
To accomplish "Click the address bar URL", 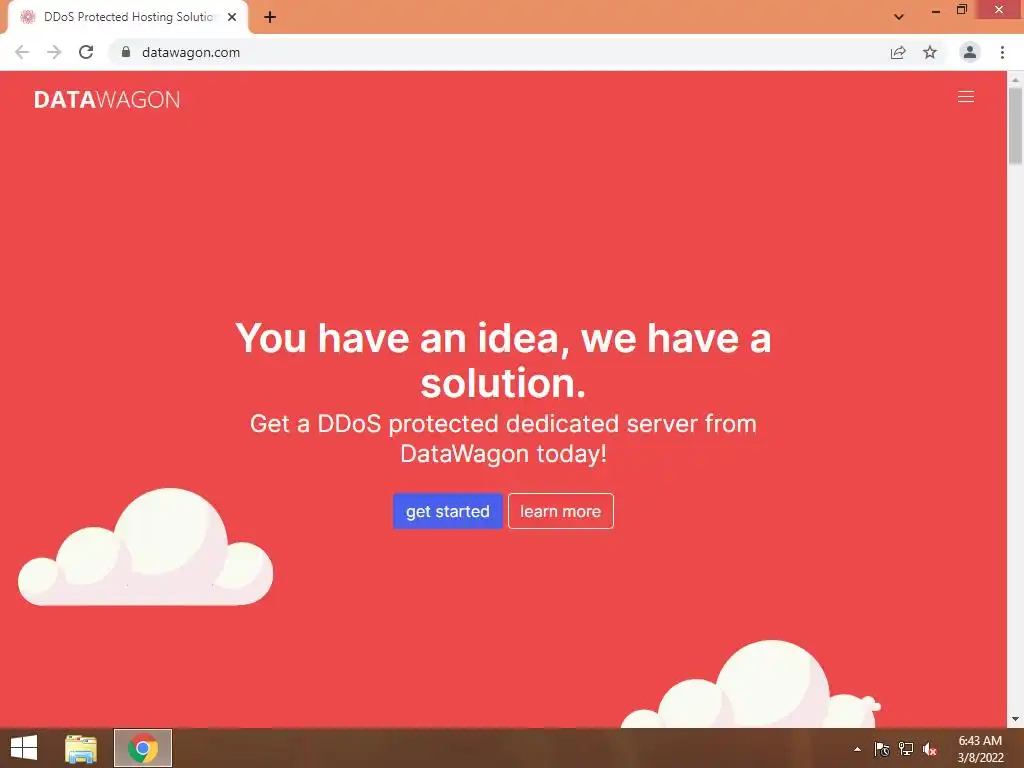I will 191,52.
